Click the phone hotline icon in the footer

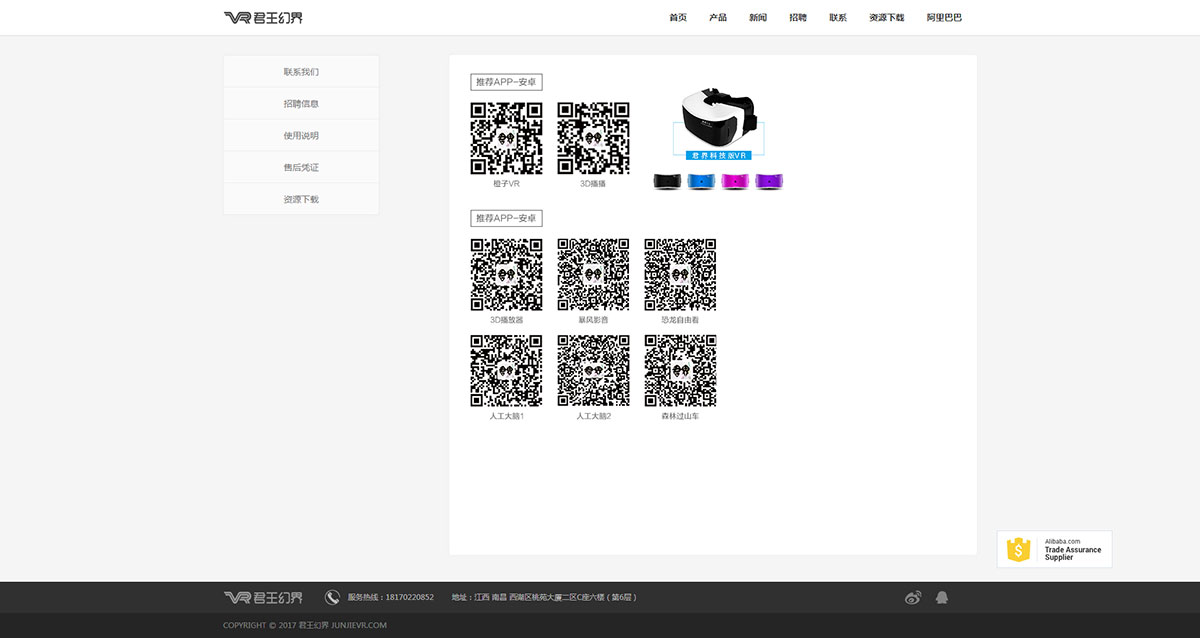point(332,597)
